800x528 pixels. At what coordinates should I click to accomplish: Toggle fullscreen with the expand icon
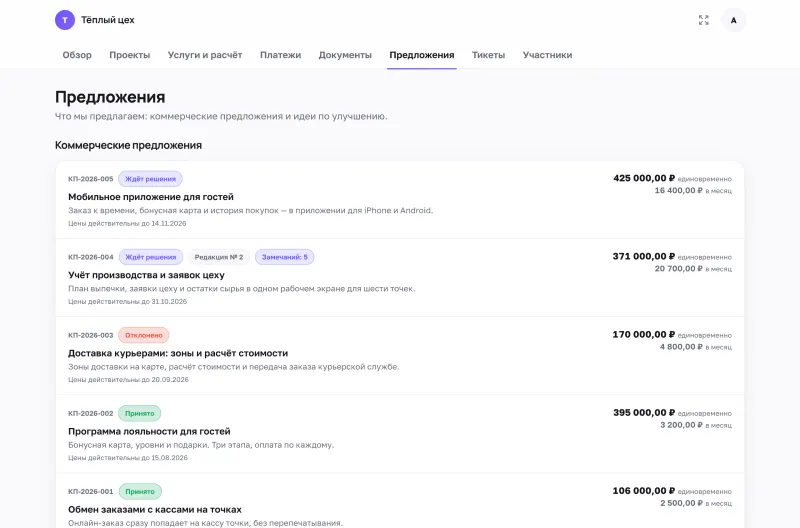(x=704, y=20)
